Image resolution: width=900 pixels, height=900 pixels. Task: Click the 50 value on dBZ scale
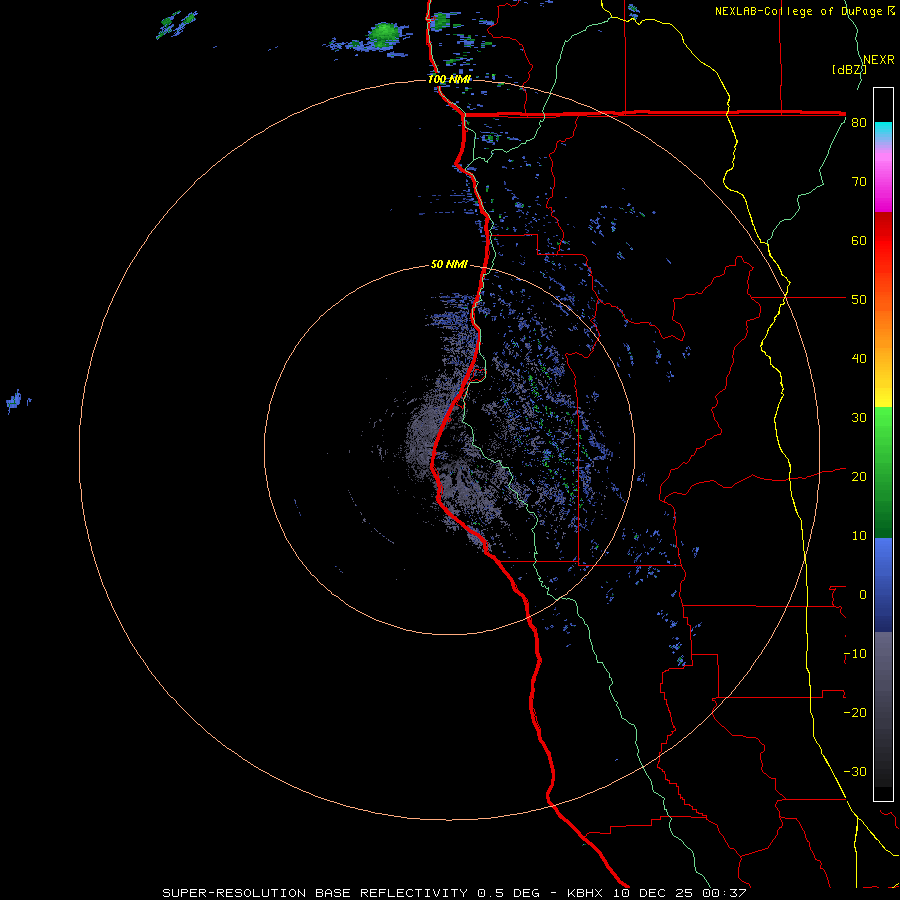pyautogui.click(x=859, y=300)
